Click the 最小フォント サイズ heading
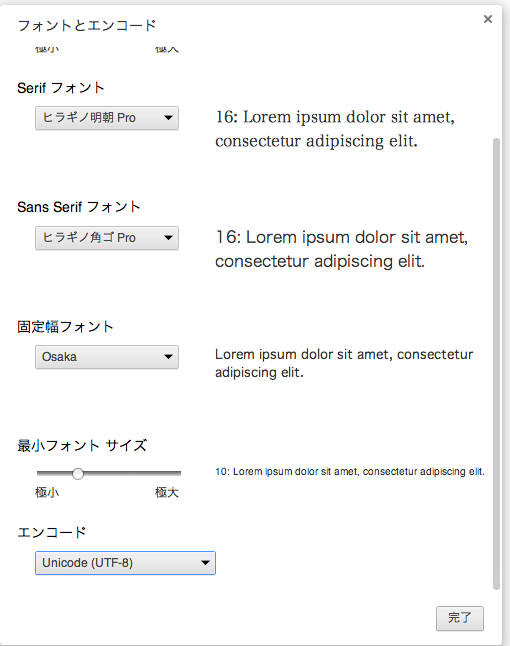Viewport: 510px width, 646px height. [82, 445]
